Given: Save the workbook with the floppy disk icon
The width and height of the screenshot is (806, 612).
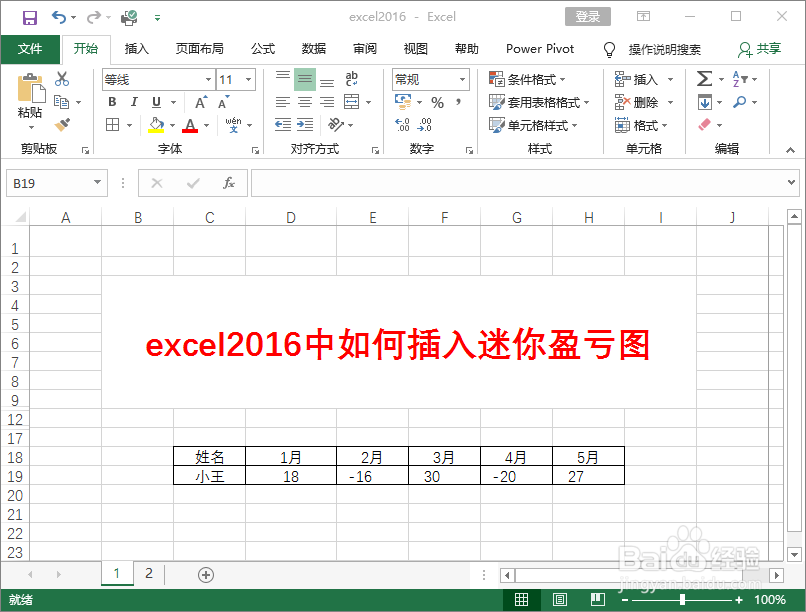Looking at the screenshot, I should [x=29, y=17].
